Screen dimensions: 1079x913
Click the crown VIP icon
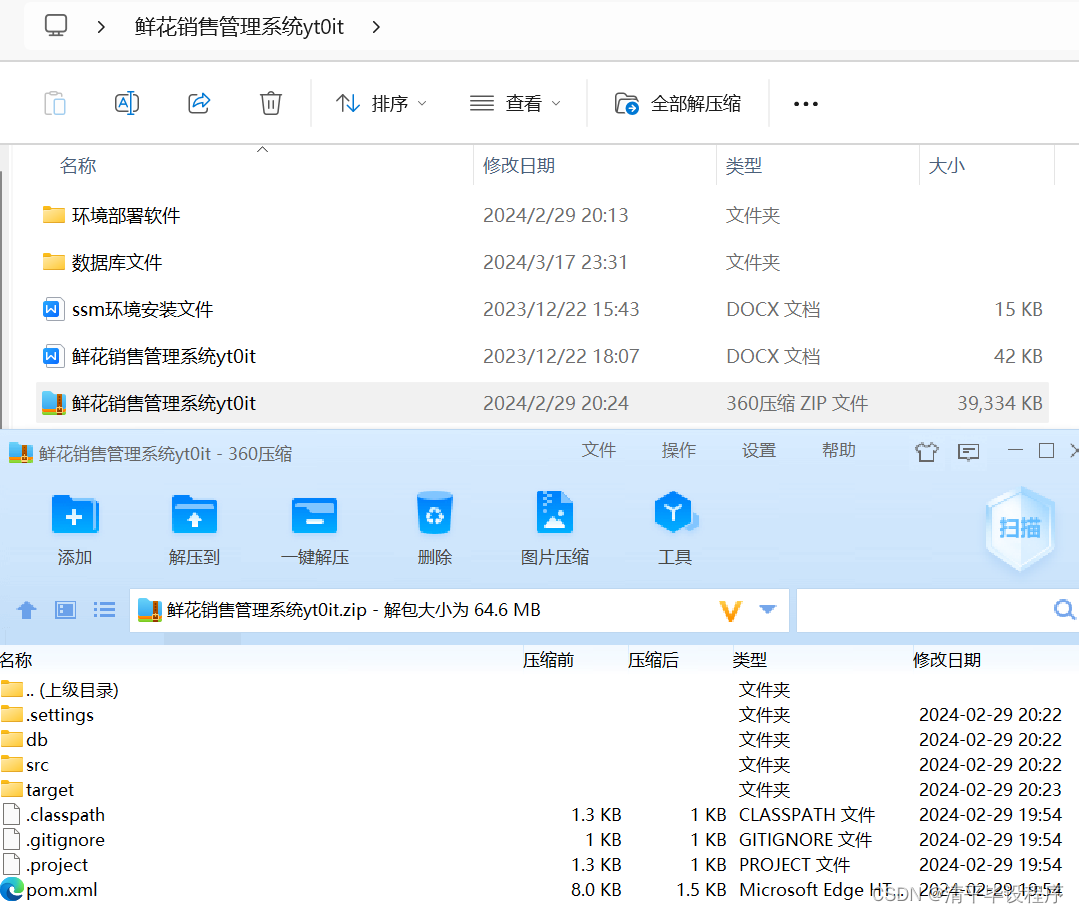pos(926,452)
